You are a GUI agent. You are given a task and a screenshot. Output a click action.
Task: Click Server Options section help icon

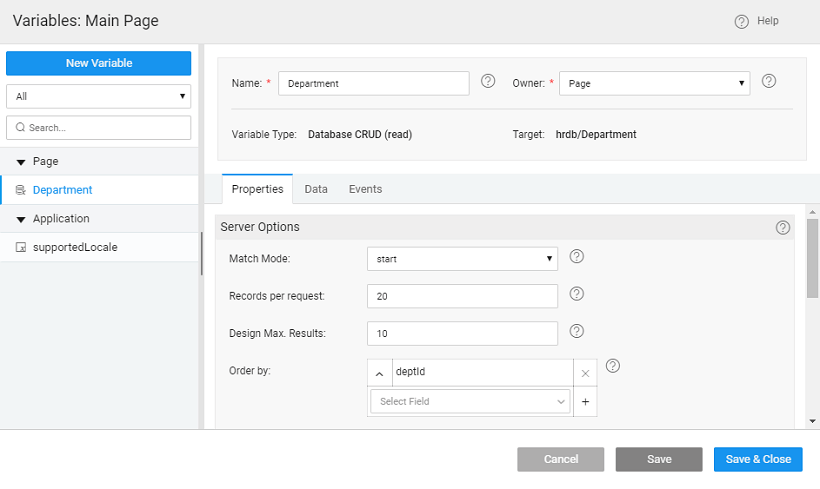782,228
